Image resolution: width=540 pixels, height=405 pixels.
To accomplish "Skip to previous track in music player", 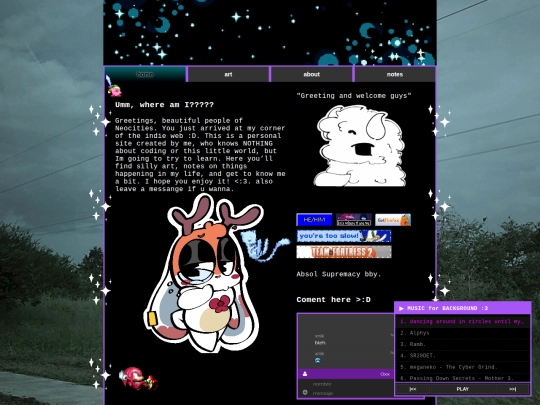I will (x=413, y=389).
